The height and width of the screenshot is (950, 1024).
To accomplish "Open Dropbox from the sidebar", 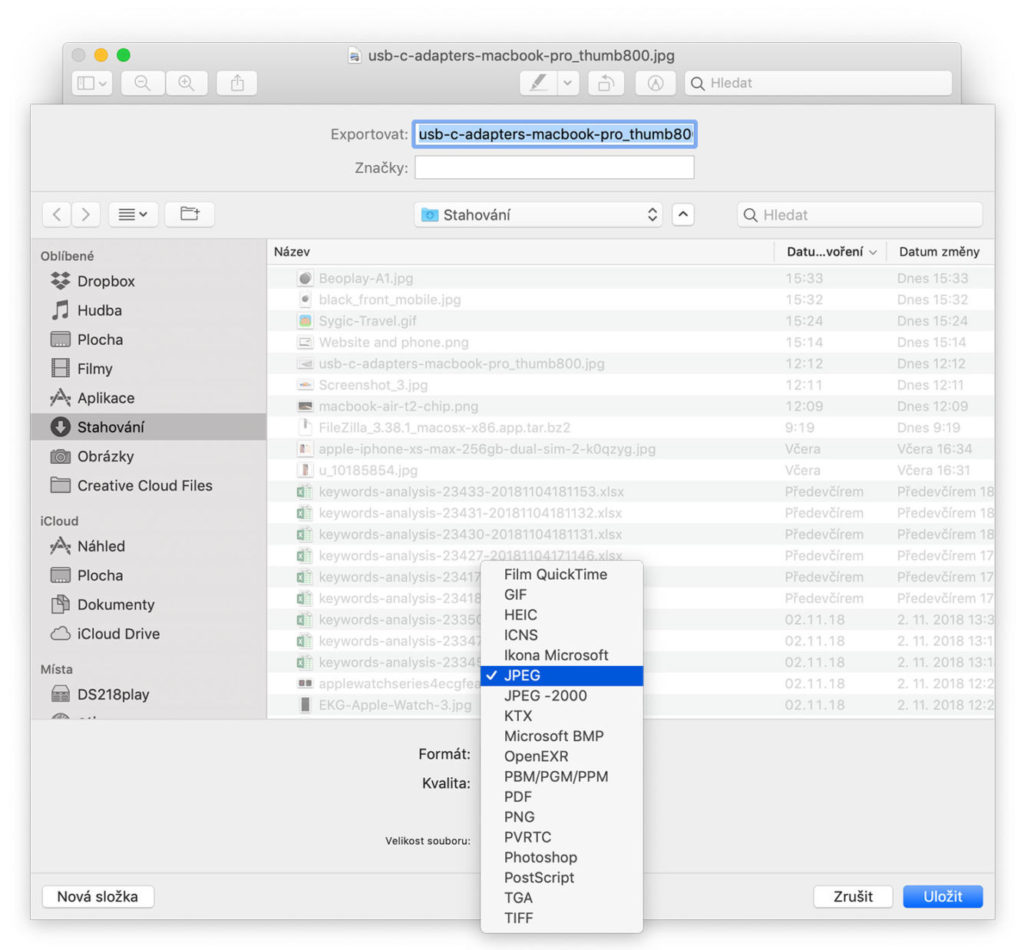I will 105,281.
